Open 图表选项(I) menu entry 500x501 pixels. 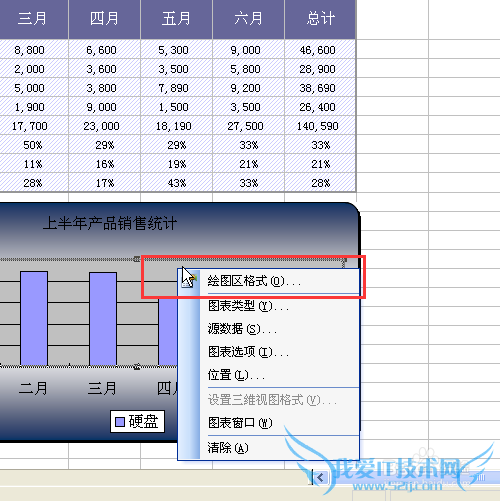(x=269, y=352)
